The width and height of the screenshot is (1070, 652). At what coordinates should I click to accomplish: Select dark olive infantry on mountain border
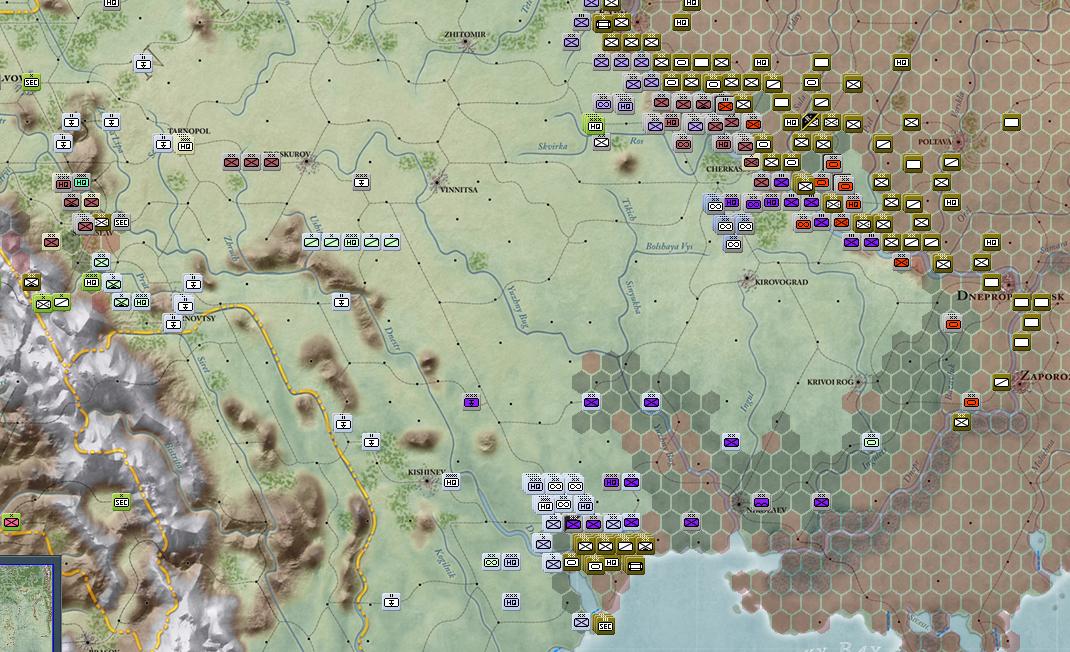click(x=31, y=282)
